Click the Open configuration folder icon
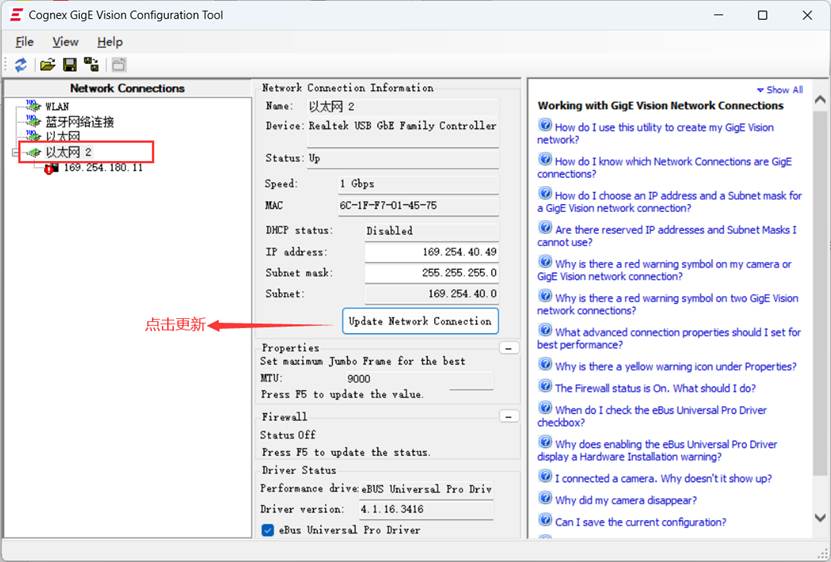 coord(47,65)
